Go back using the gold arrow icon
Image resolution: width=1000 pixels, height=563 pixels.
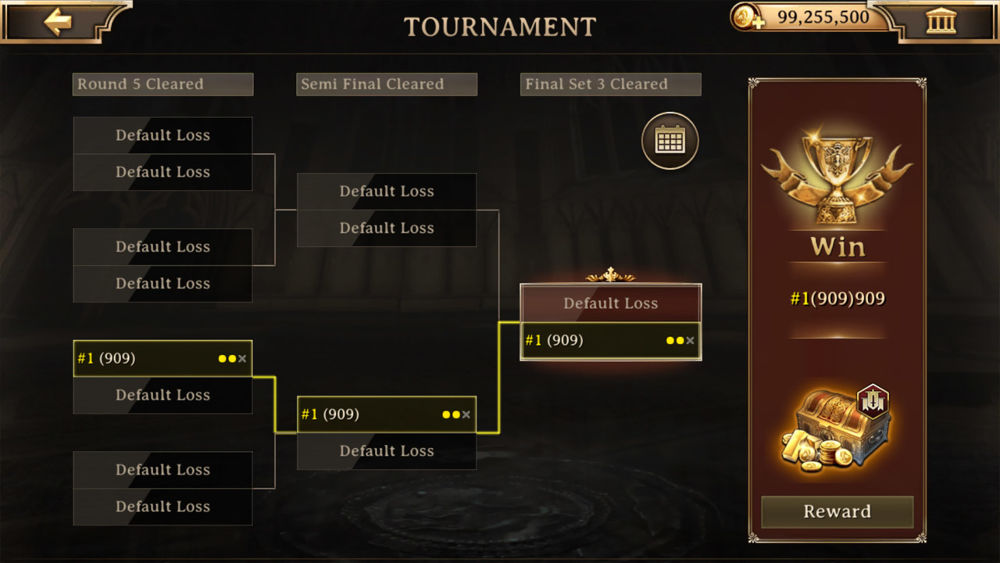pyautogui.click(x=58, y=21)
